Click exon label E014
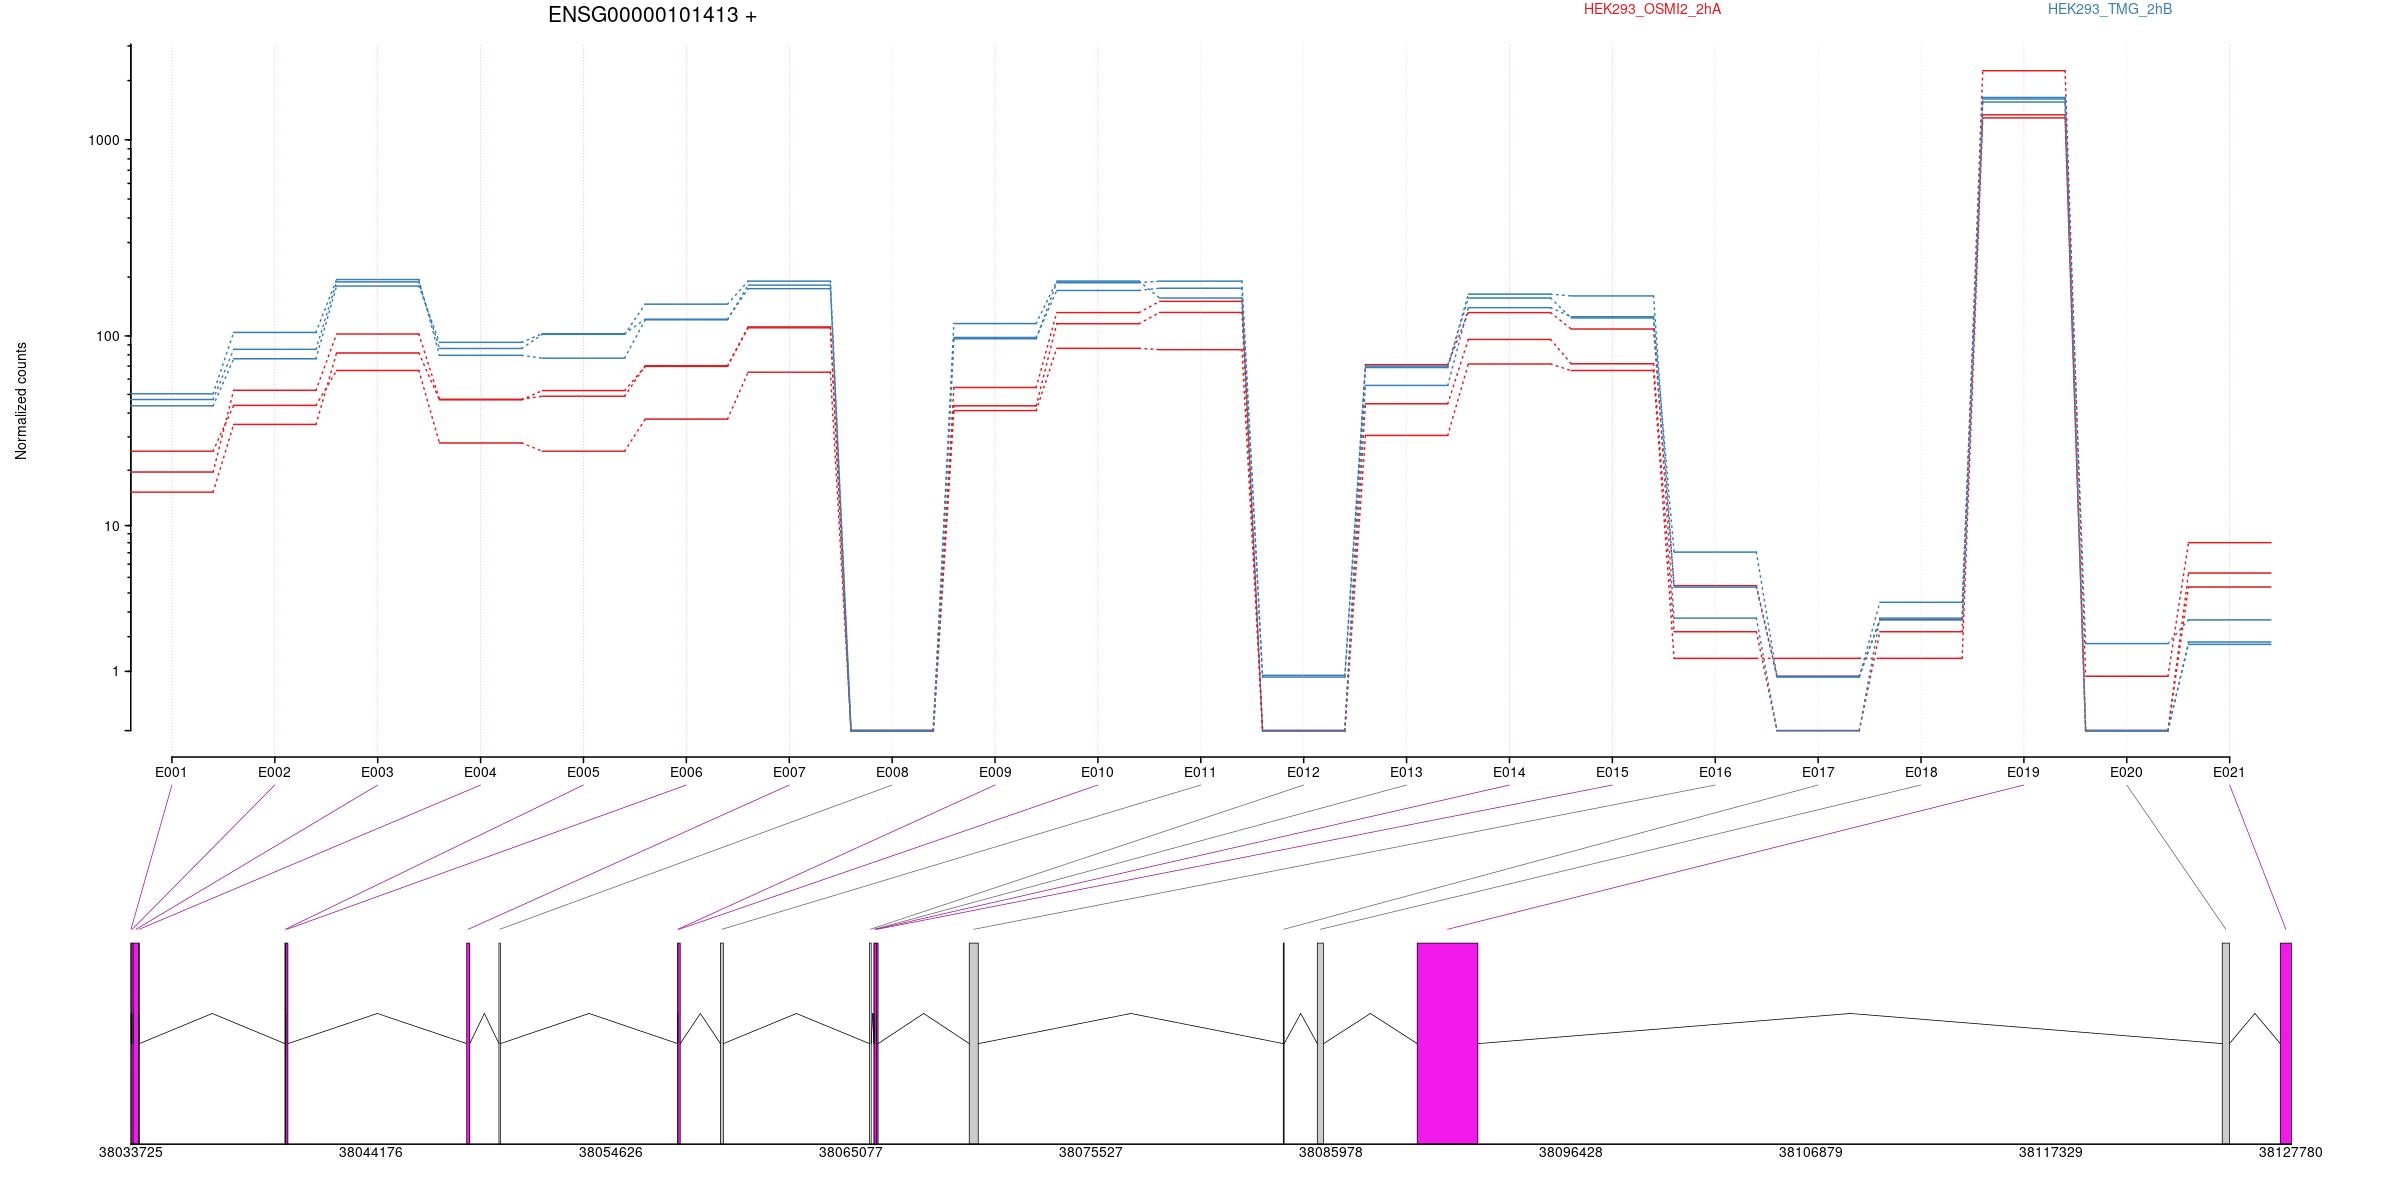This screenshot has height=1200, width=2400. point(1509,773)
